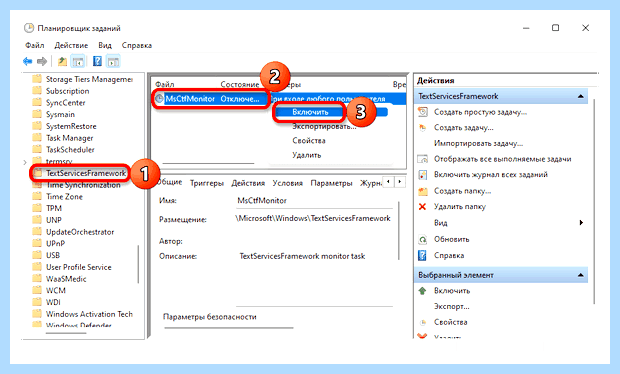Click the Имя field containing MsCtfMonitor
This screenshot has height=374, width=620.
coord(314,201)
